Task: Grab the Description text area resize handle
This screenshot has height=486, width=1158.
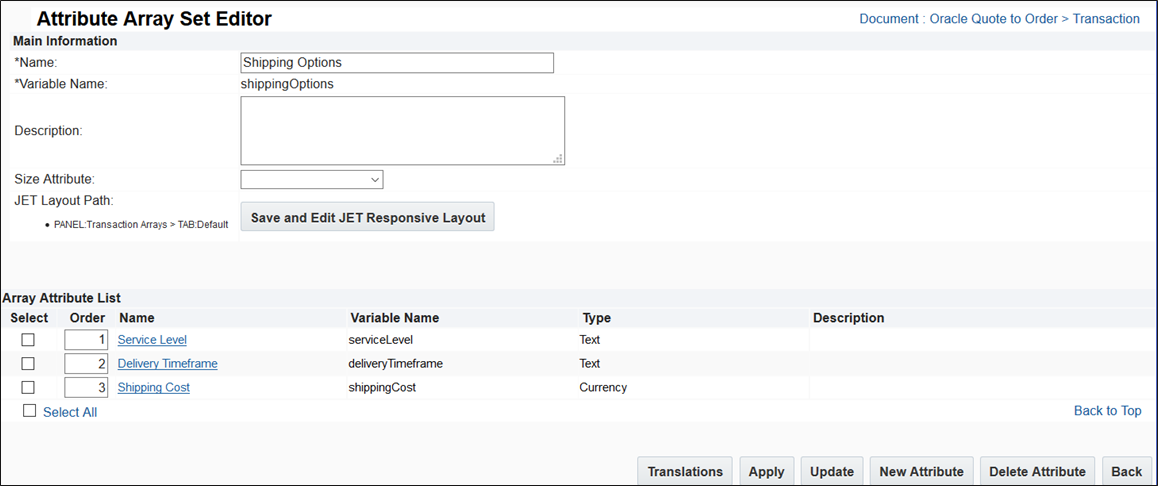Action: point(558,158)
